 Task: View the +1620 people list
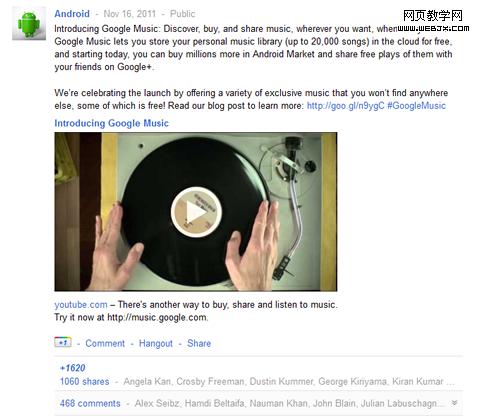tap(72, 368)
